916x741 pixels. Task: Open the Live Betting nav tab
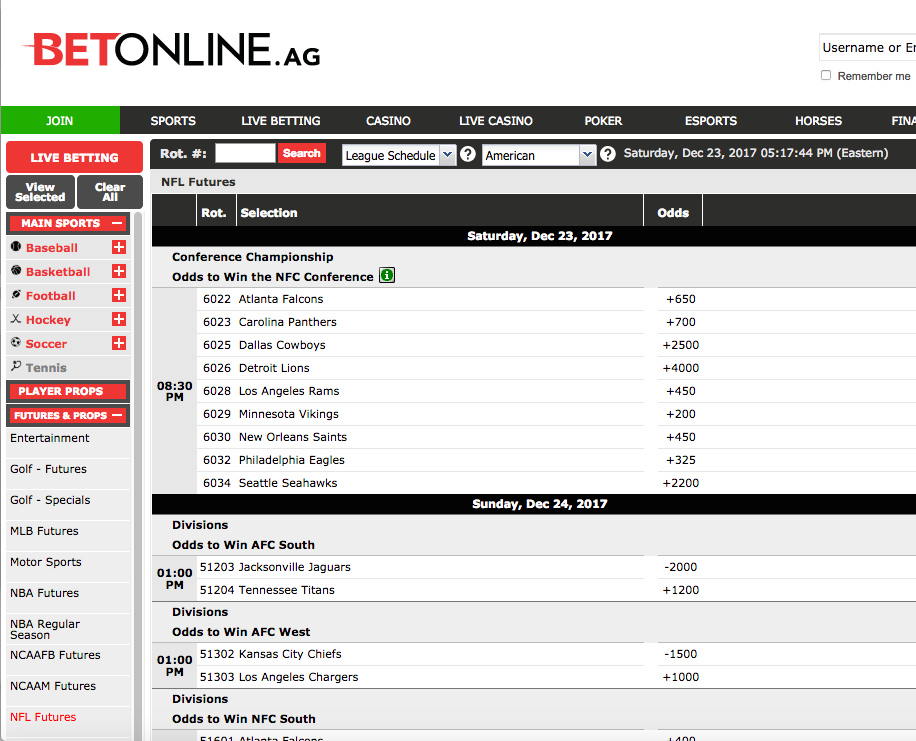click(281, 121)
